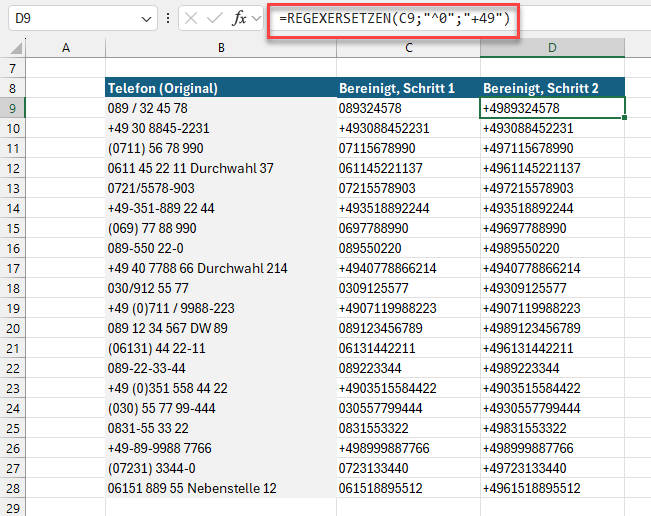Select row 9 header
The image size is (651, 516).
13,108
